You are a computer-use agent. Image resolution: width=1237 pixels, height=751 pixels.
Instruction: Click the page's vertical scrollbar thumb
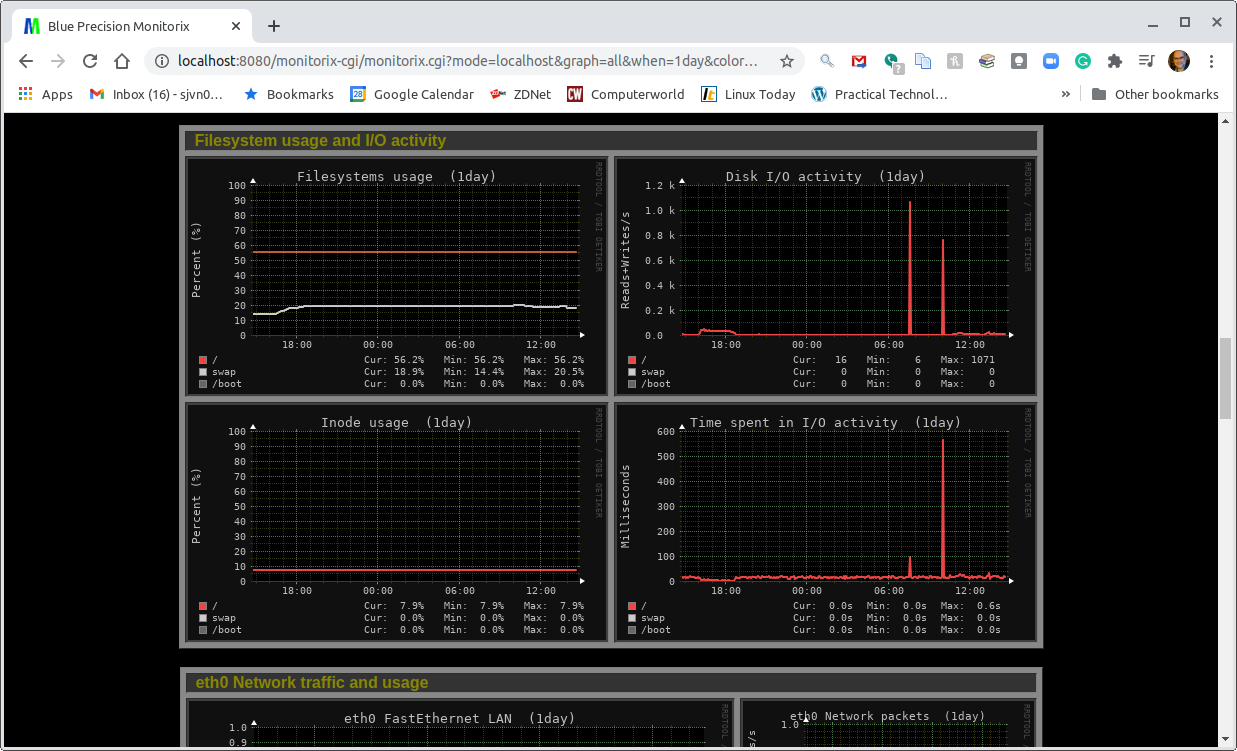point(1226,378)
